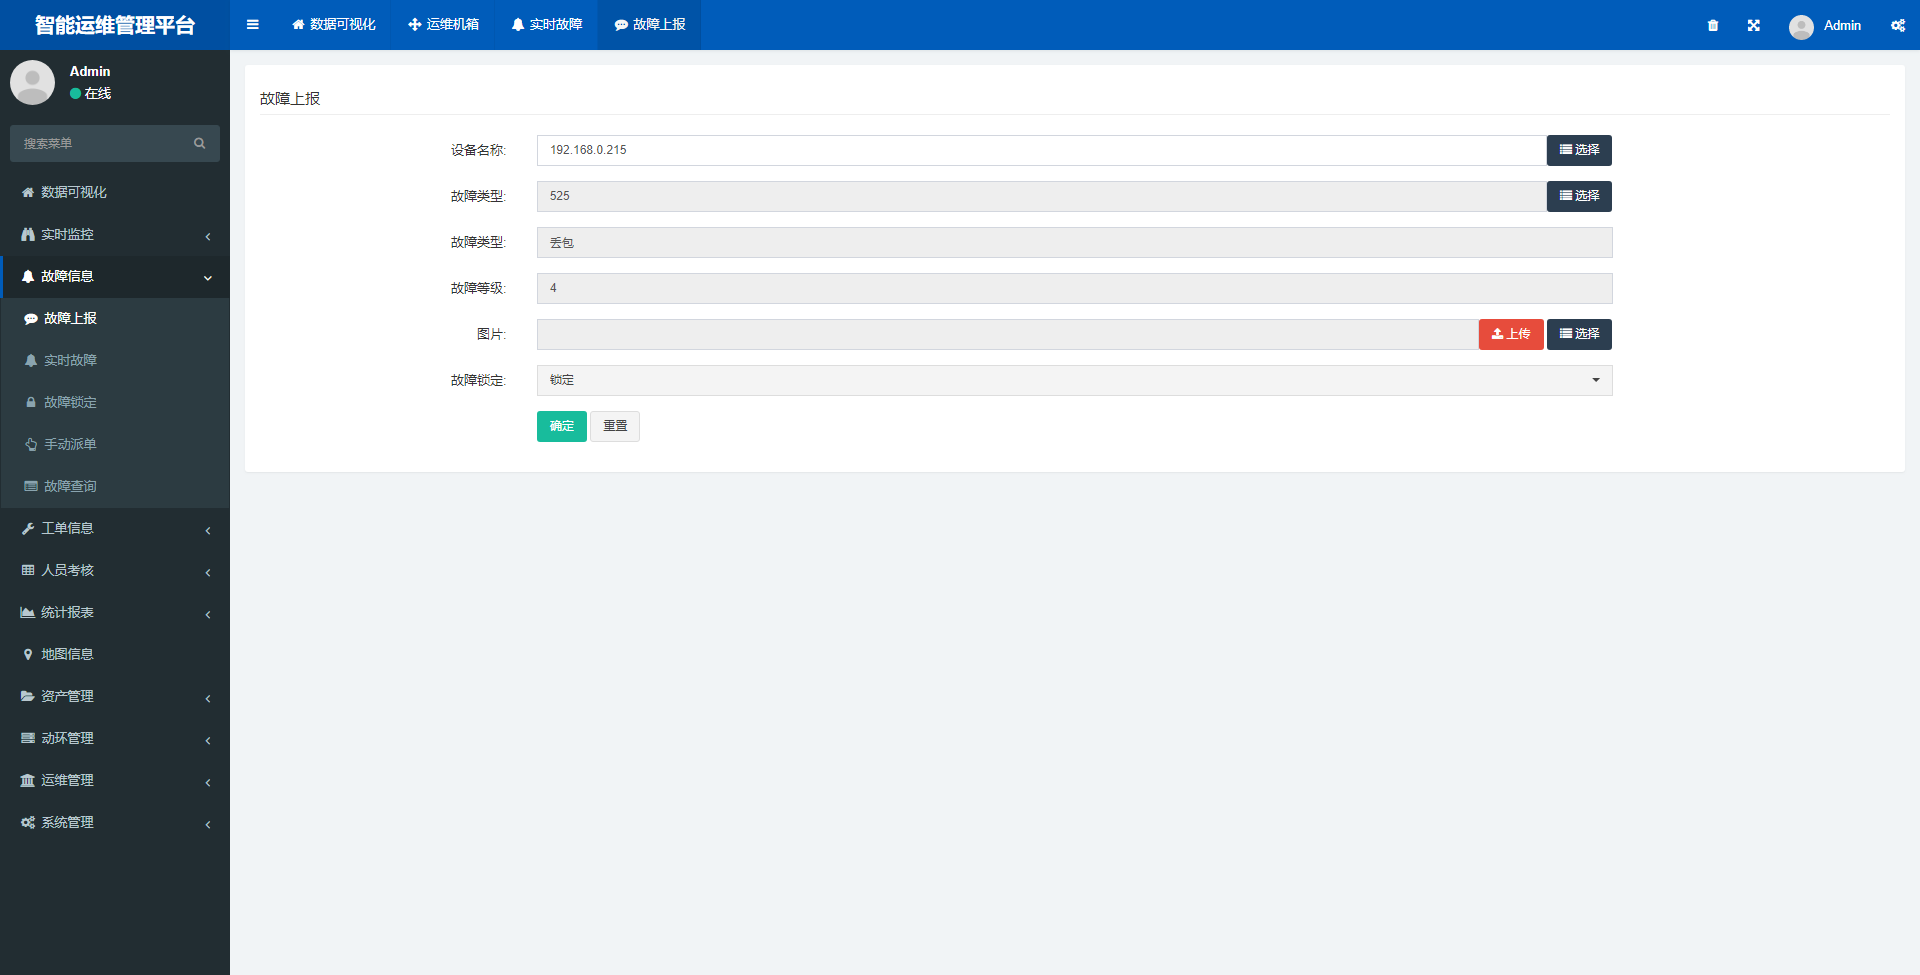Click 故障等级 field showing 4
Screen dimensions: 1920x975
click(1074, 288)
